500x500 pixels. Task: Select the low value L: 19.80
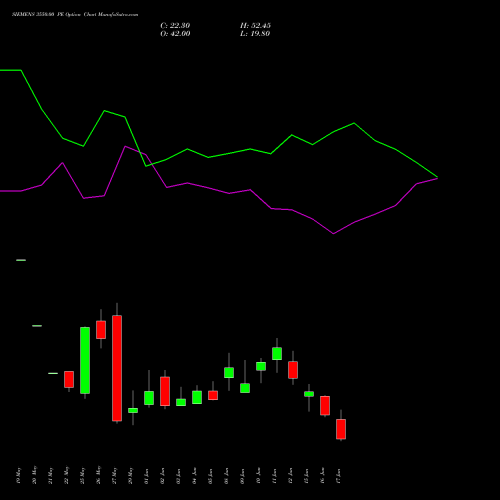pos(255,34)
